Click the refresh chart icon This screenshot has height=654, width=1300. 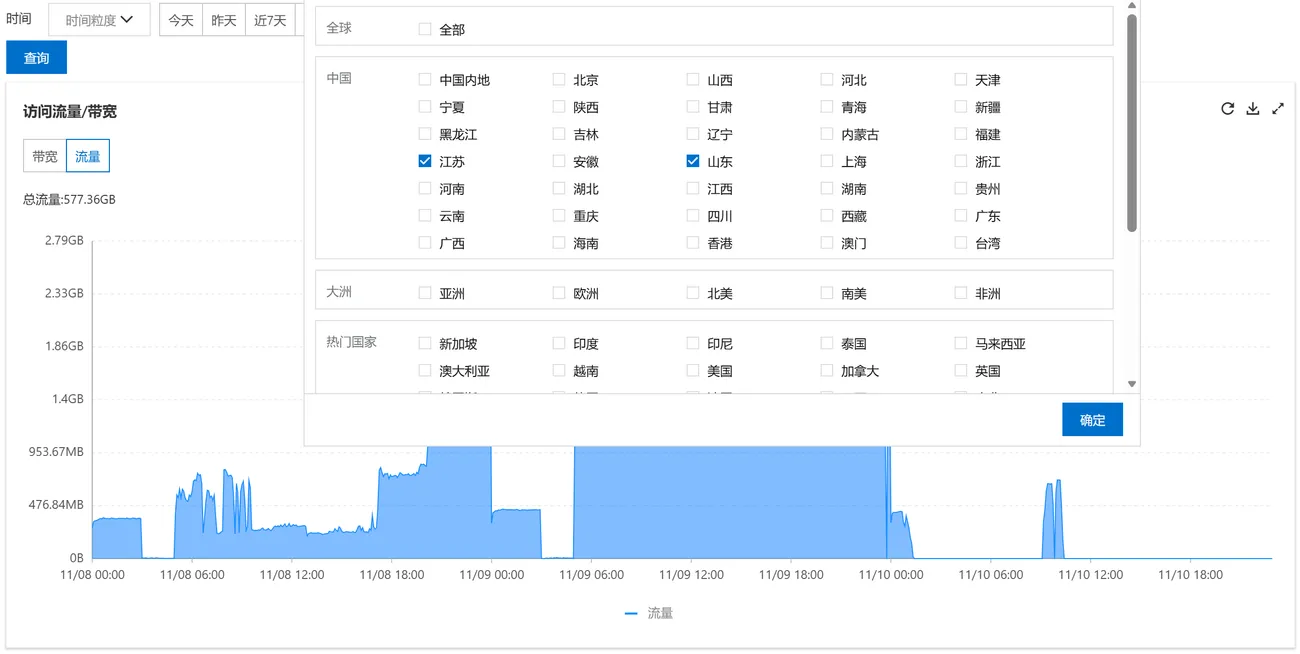tap(1228, 109)
